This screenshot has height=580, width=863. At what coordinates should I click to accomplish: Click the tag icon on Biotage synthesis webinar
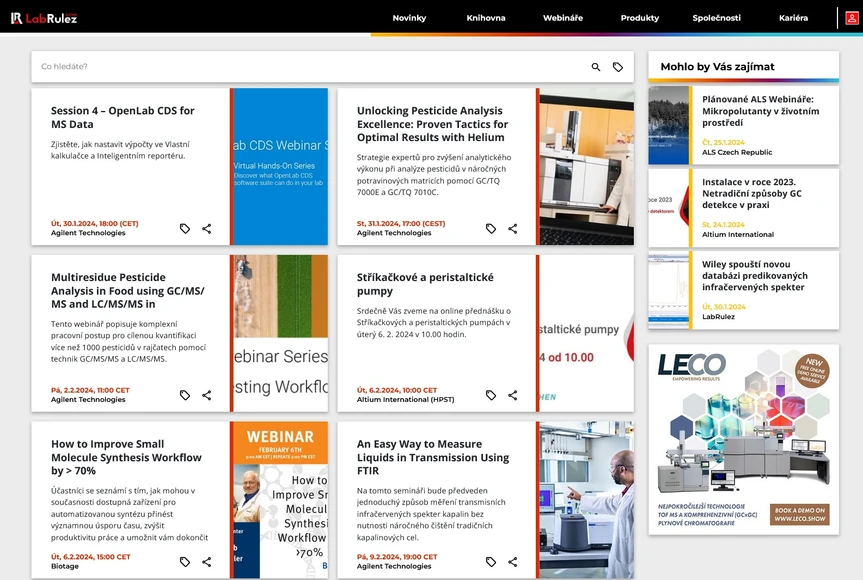click(x=184, y=561)
